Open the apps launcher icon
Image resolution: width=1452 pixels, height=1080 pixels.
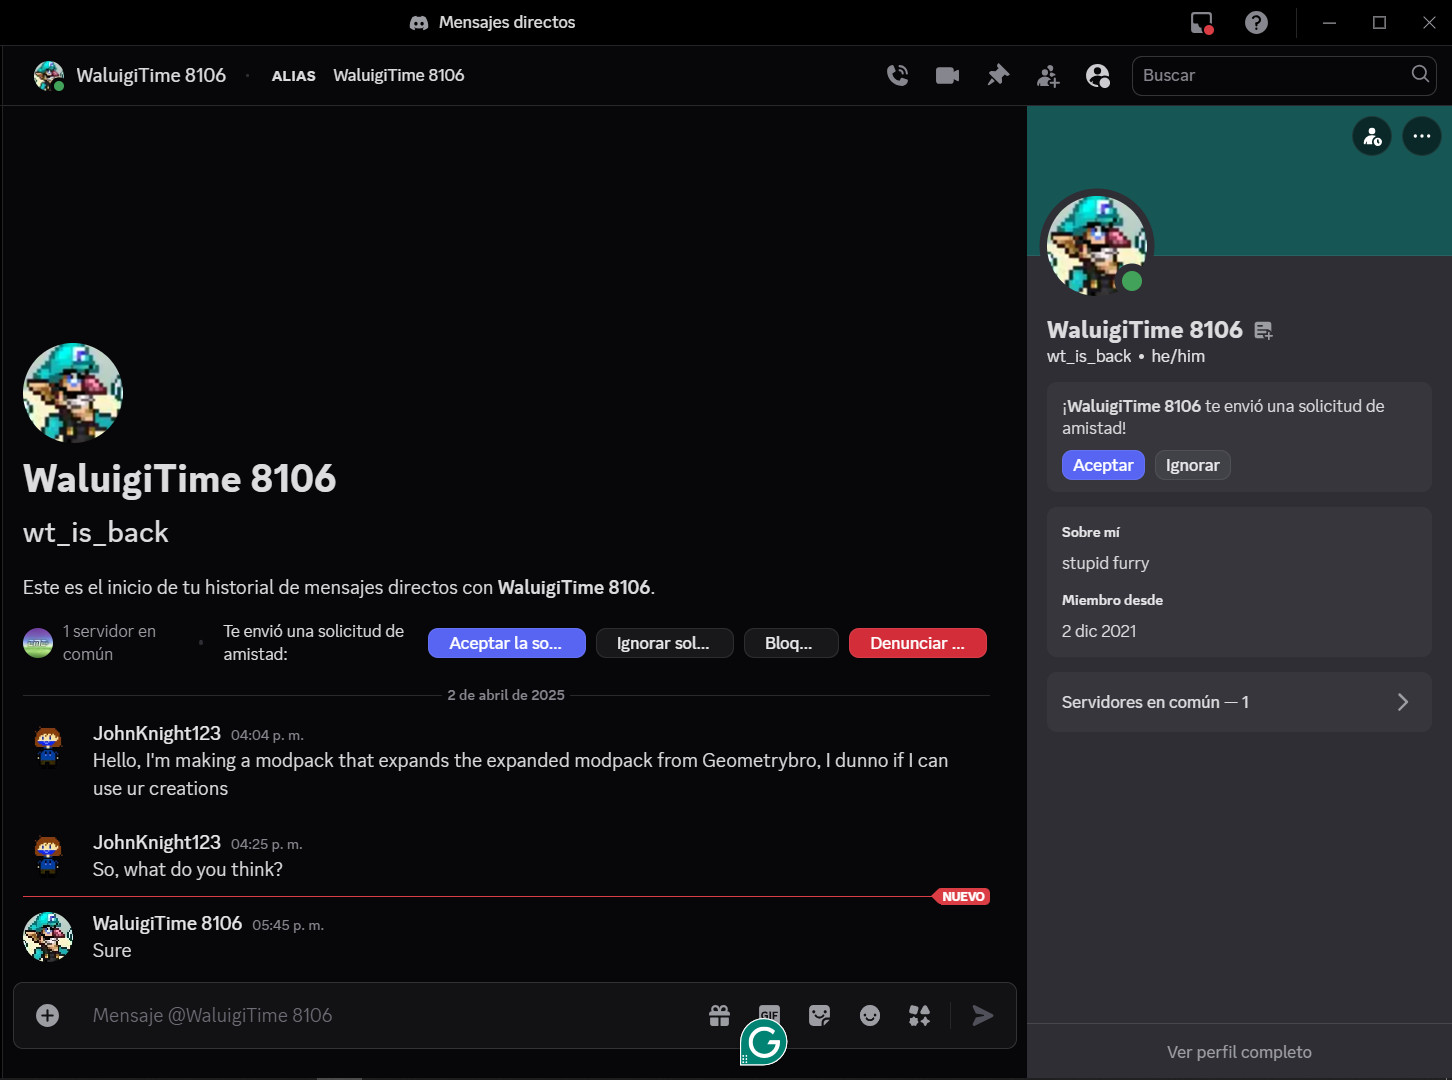tap(919, 1016)
